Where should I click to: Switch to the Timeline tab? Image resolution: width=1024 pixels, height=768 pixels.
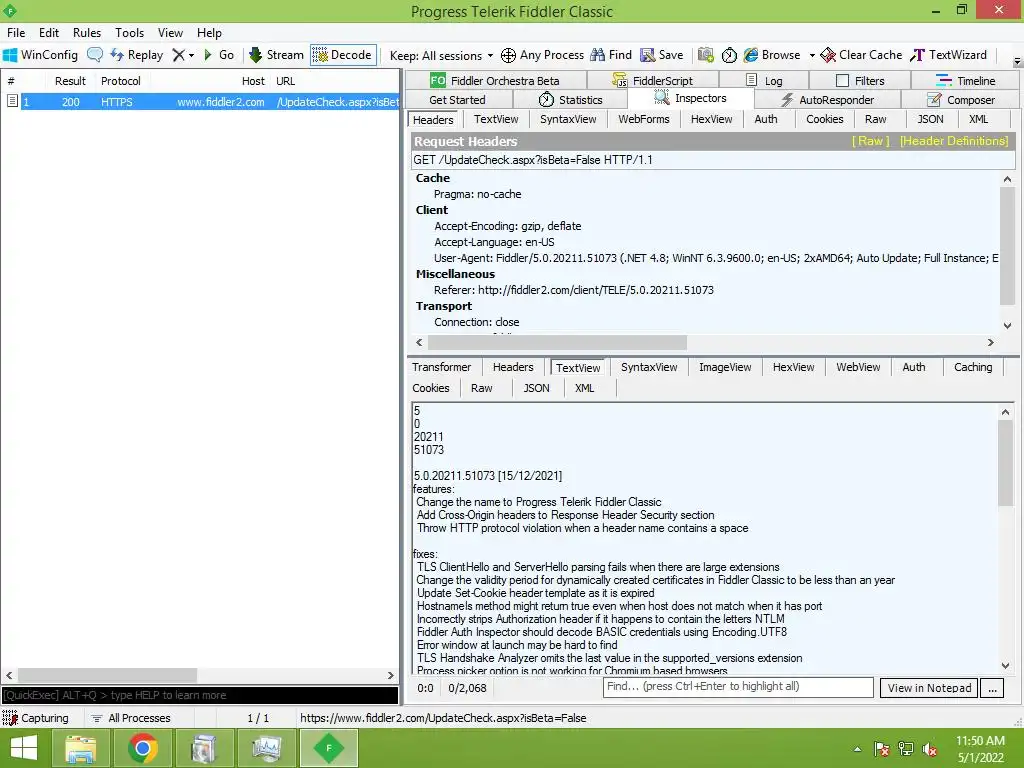click(x=965, y=80)
